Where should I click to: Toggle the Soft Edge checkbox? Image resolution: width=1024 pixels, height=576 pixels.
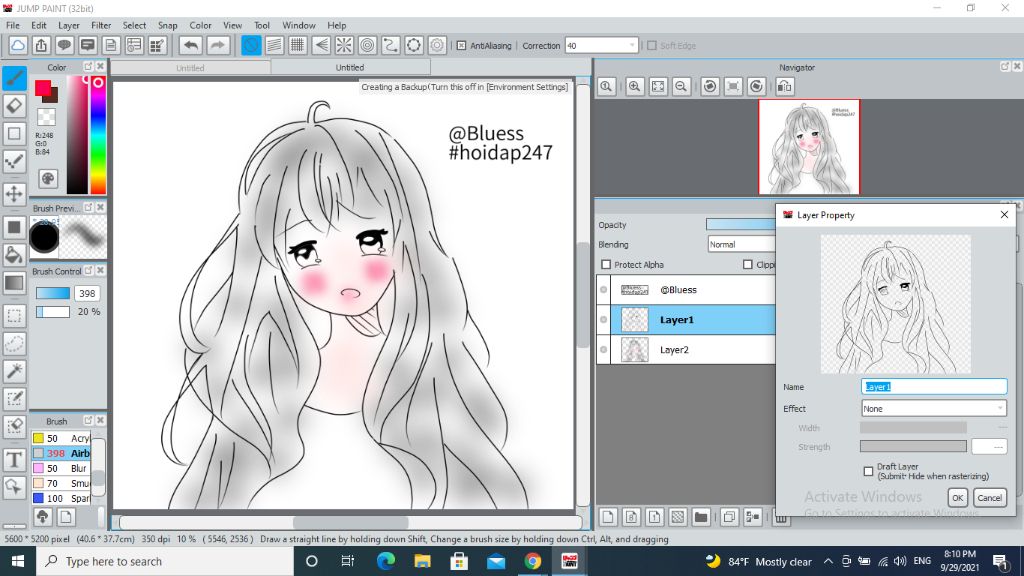point(652,46)
